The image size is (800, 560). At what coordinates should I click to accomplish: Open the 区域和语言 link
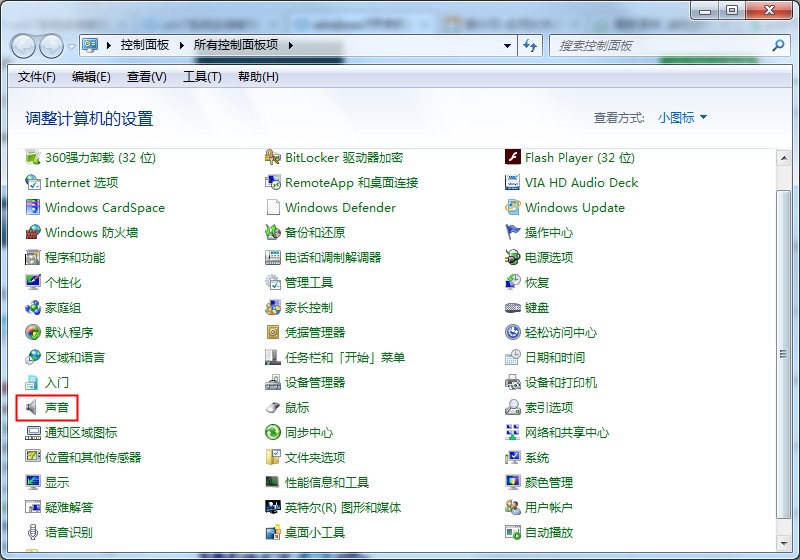[x=75, y=357]
